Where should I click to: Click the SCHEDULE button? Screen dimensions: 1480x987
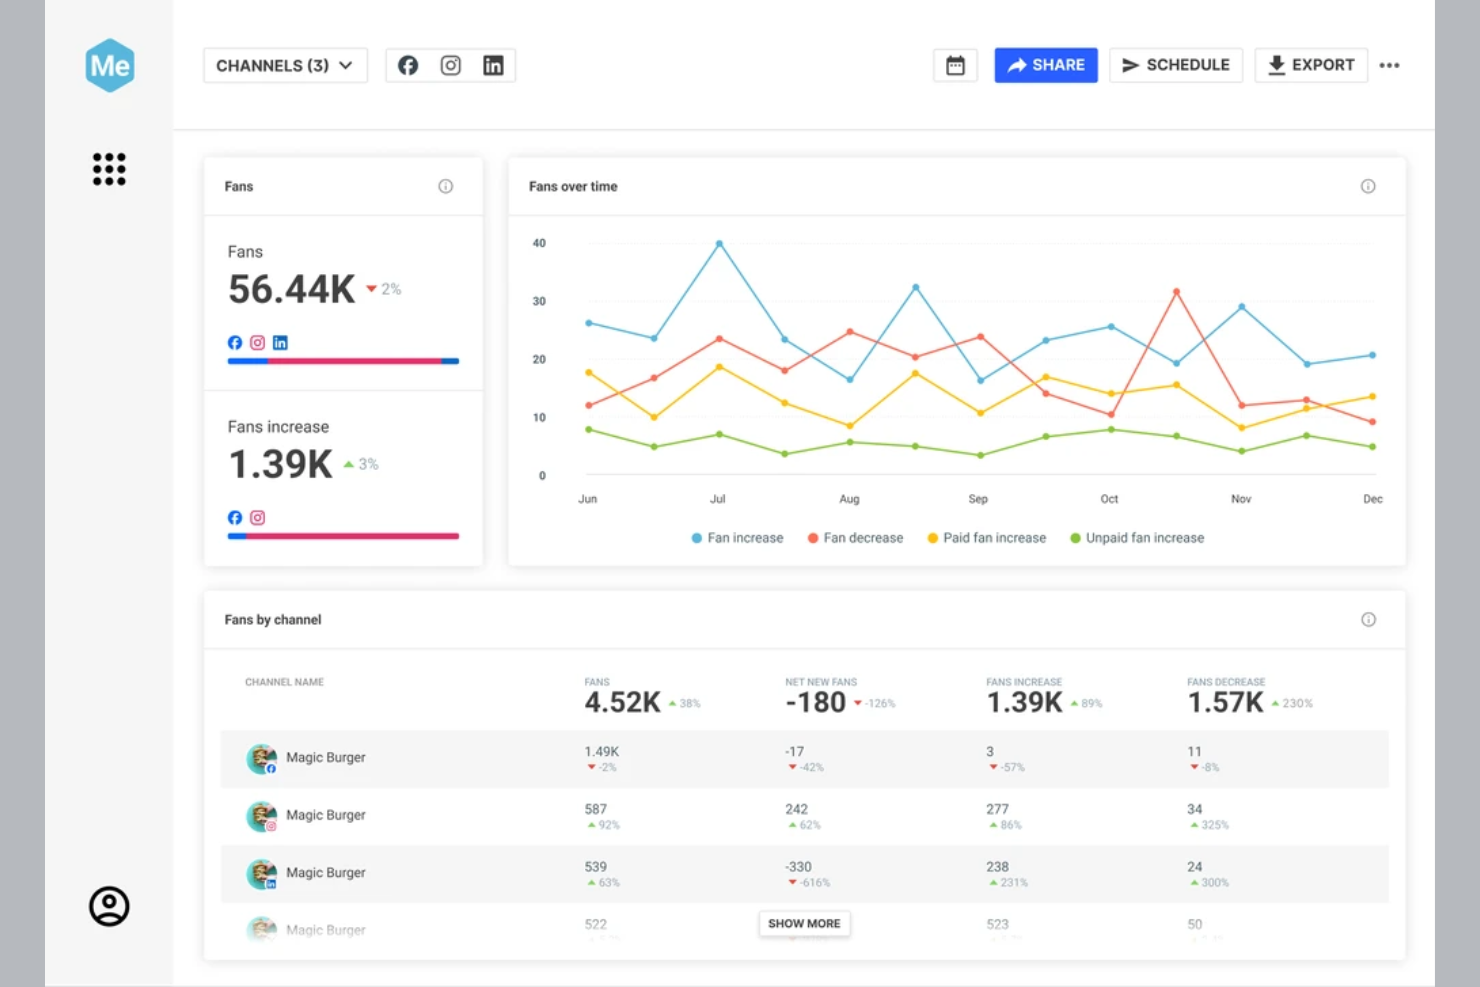coord(1176,65)
